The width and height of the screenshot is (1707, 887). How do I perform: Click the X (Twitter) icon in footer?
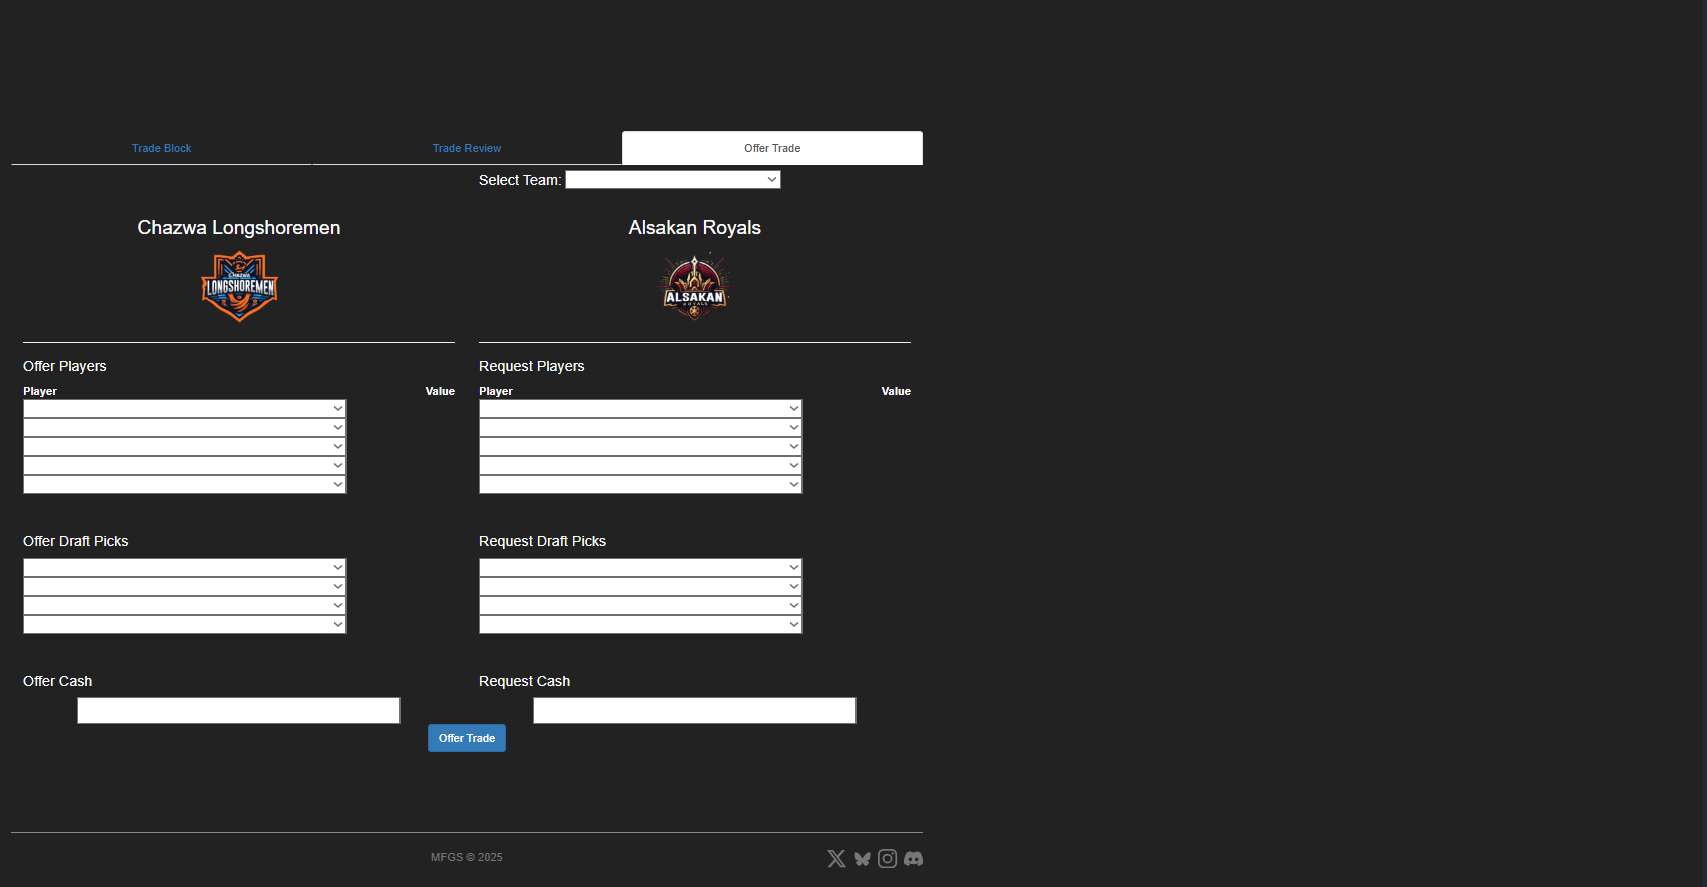point(836,859)
